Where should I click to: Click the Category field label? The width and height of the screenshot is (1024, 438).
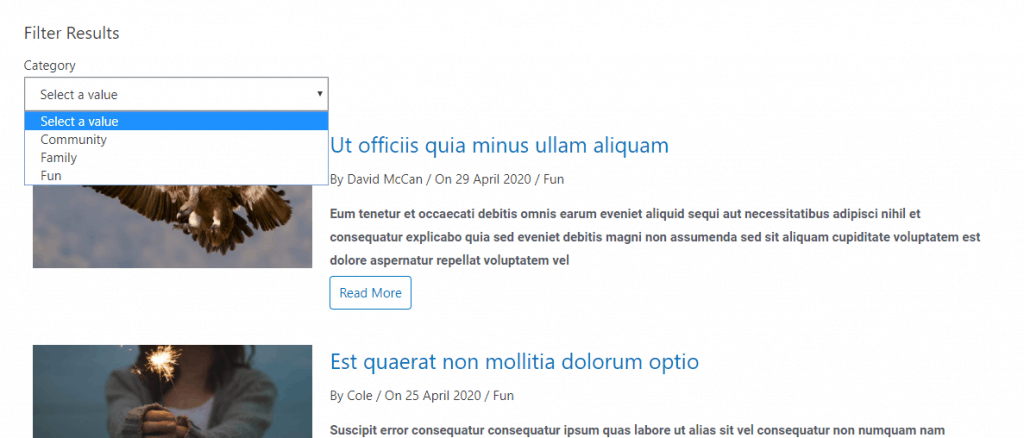tap(50, 66)
